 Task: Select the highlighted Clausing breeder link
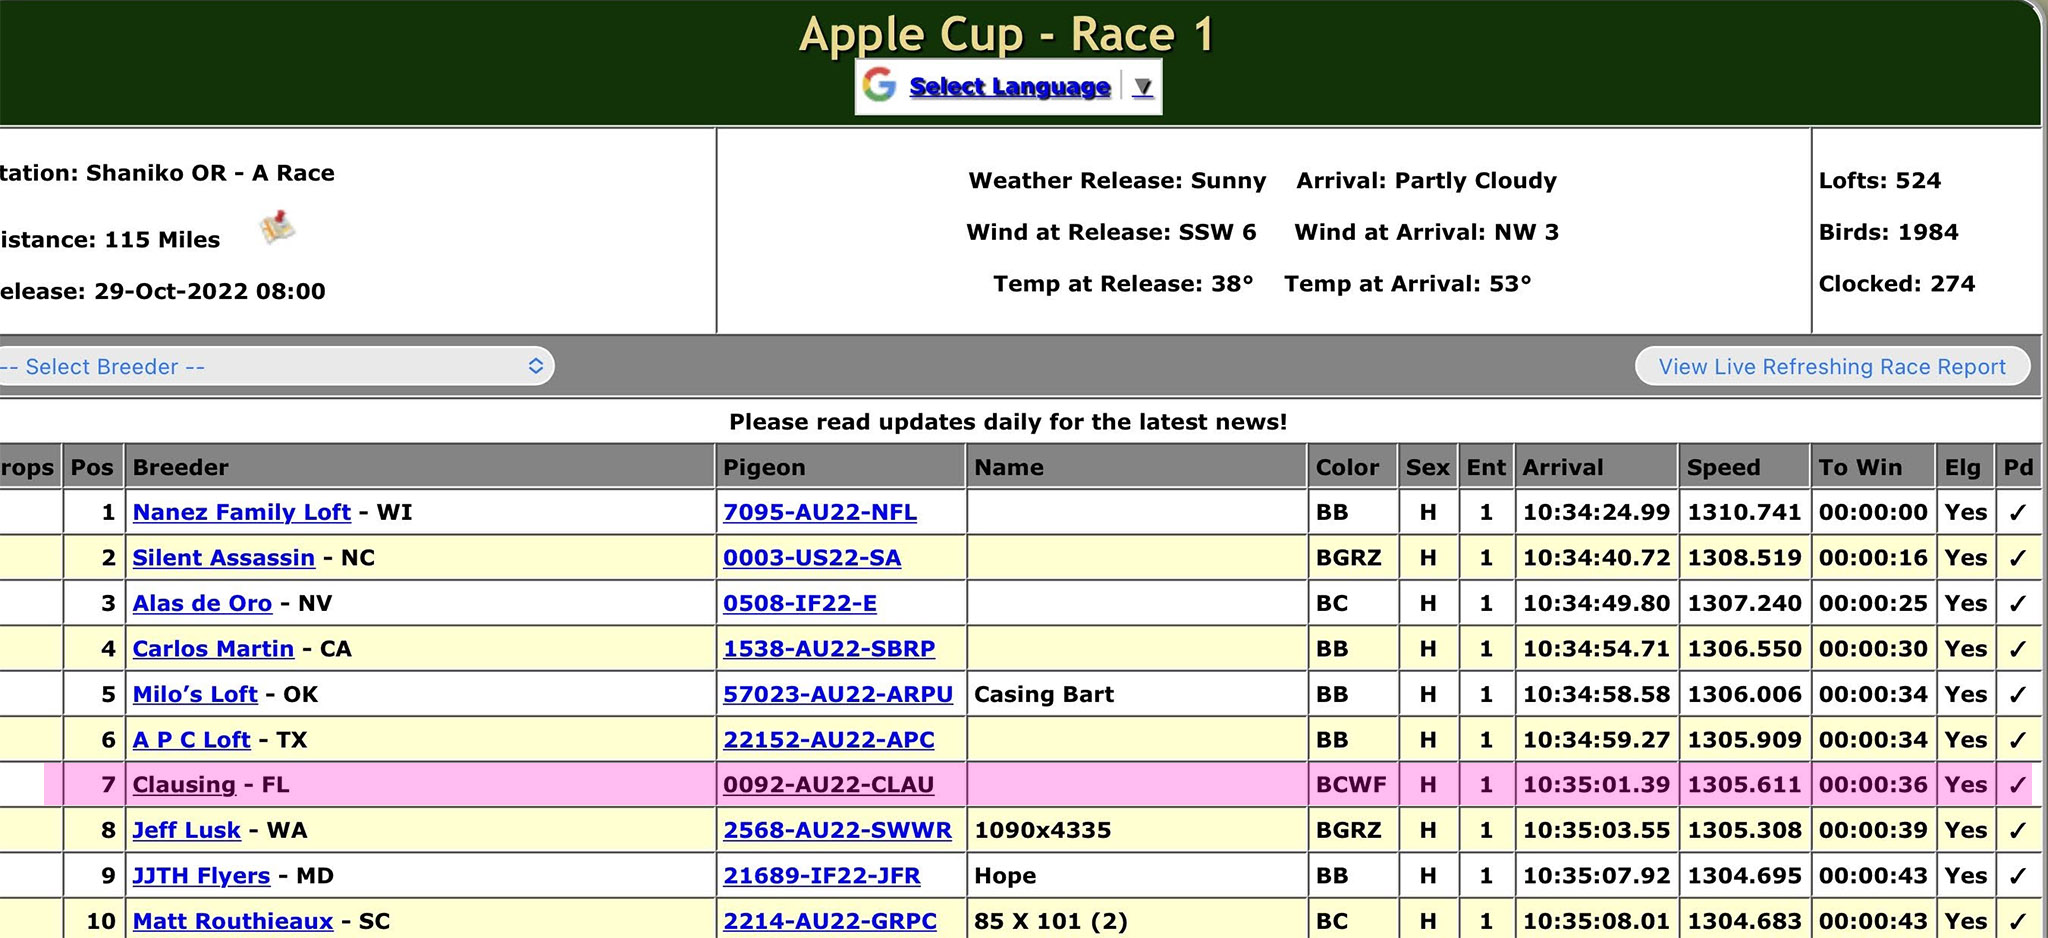coord(184,785)
